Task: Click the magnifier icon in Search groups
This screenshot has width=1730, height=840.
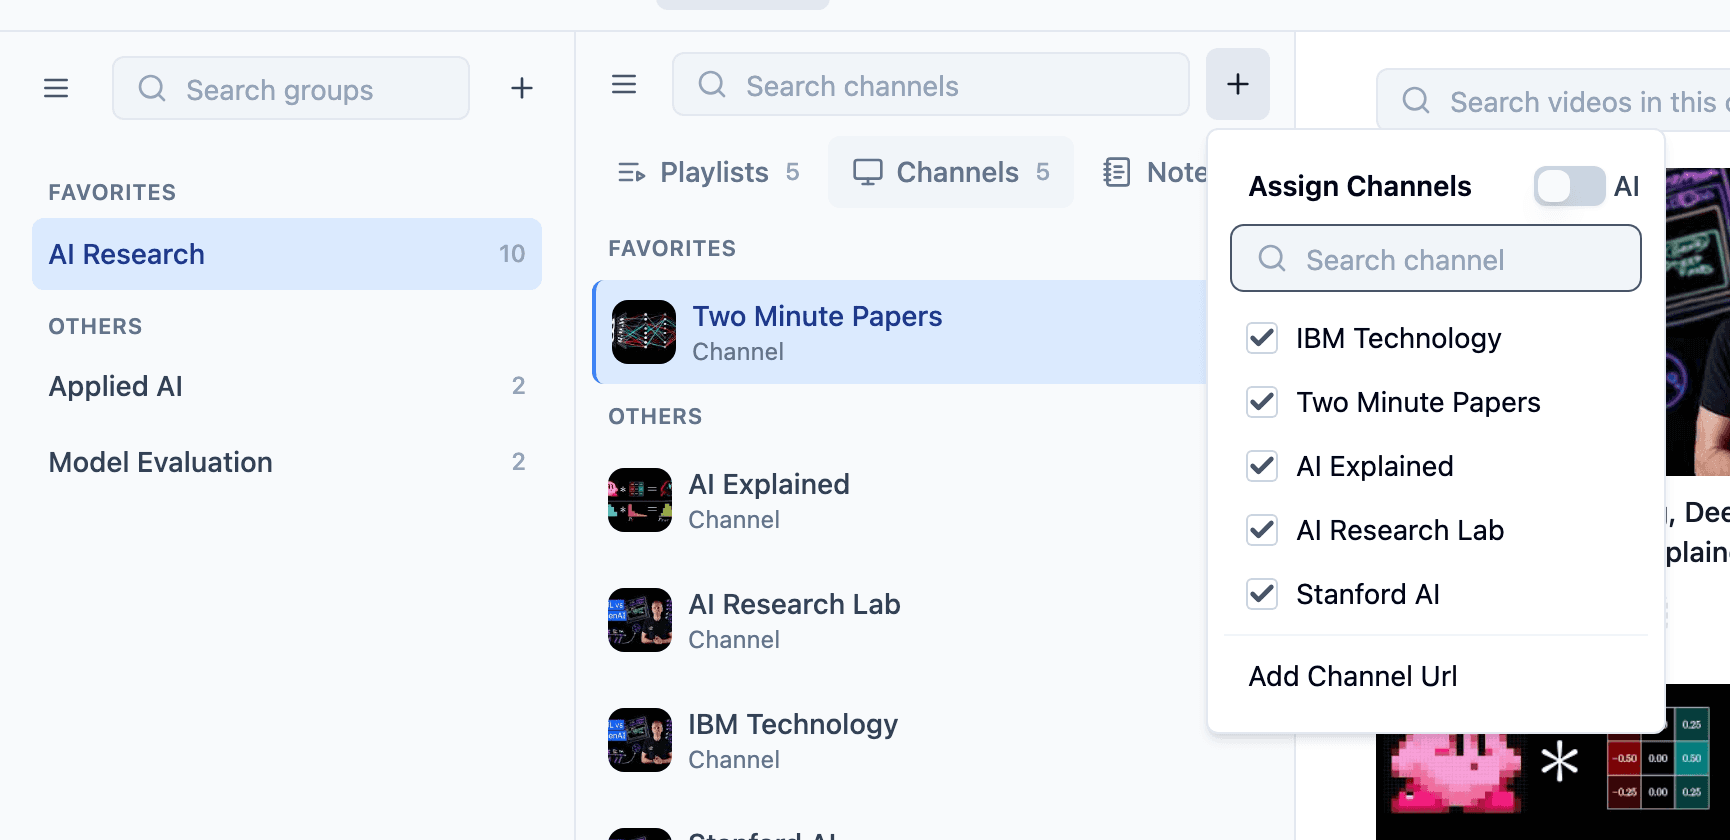Action: (x=152, y=88)
